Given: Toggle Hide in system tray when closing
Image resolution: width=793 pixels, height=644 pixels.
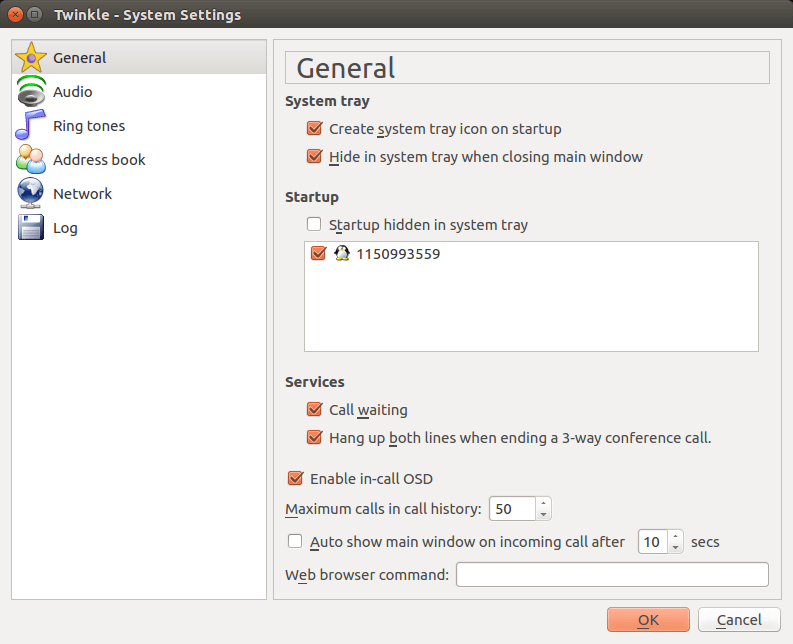Looking at the screenshot, I should tap(314, 156).
